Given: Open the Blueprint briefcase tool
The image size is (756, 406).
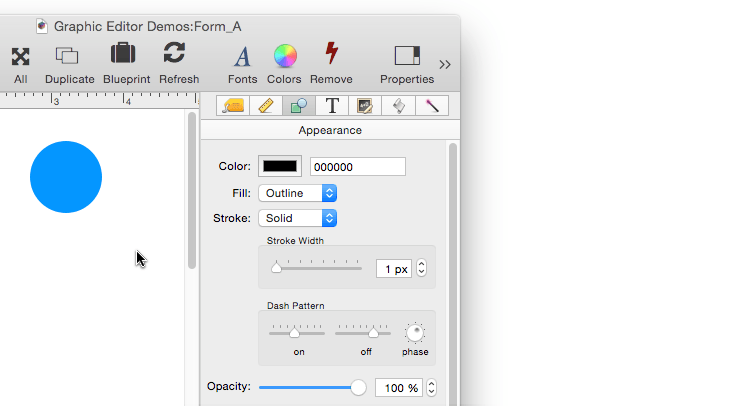Looking at the screenshot, I should coord(123,53).
